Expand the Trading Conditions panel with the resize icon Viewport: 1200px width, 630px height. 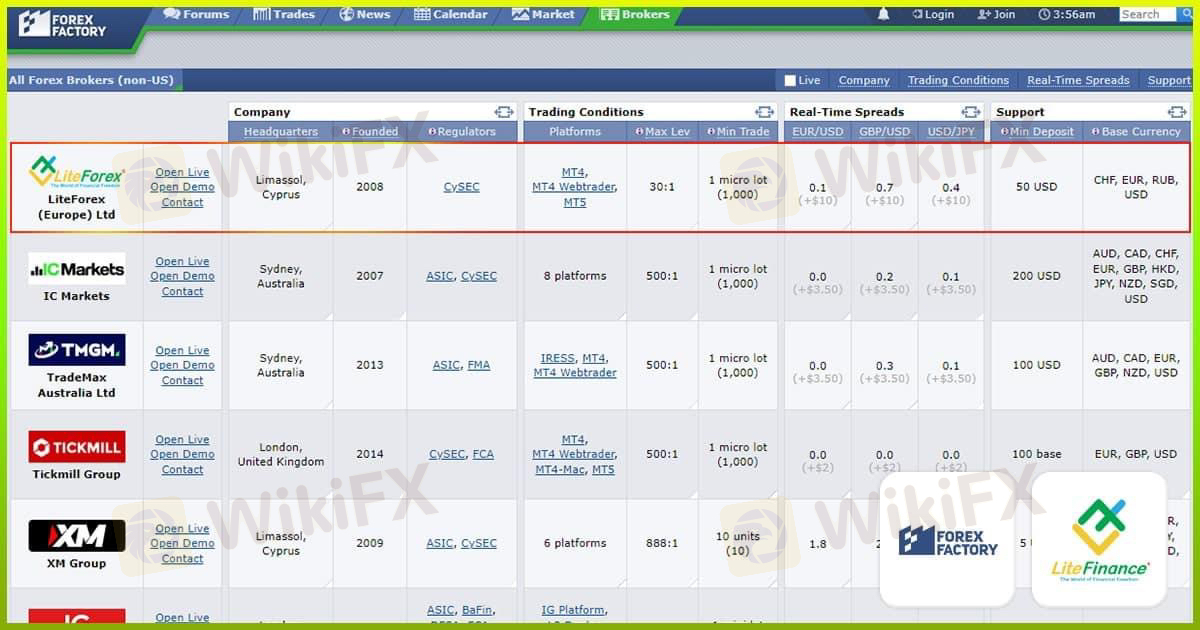click(x=764, y=112)
